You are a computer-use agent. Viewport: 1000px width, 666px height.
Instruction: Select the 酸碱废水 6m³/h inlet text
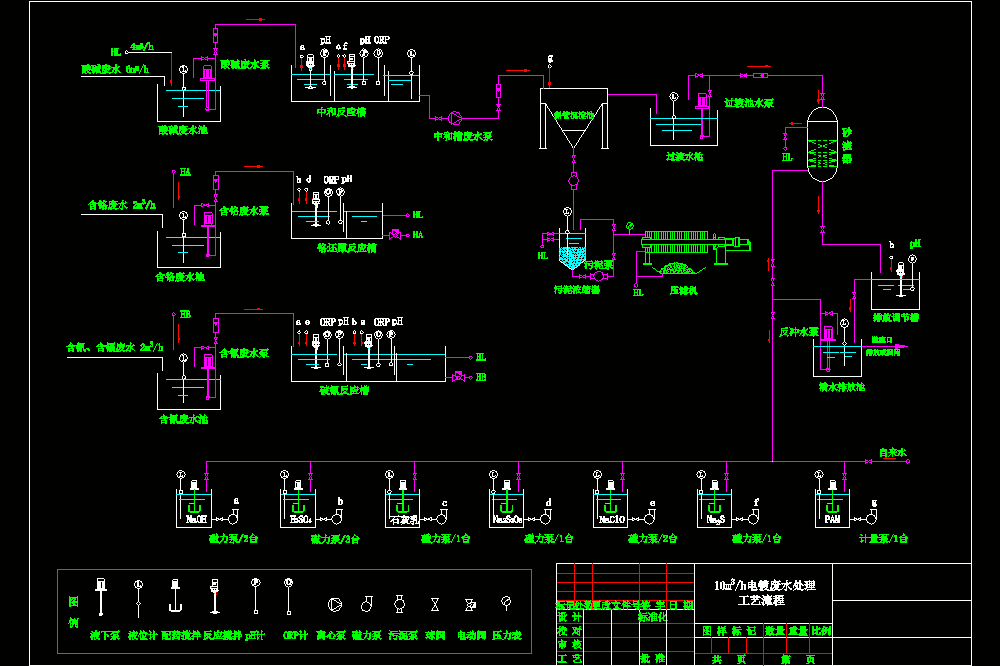coord(115,69)
